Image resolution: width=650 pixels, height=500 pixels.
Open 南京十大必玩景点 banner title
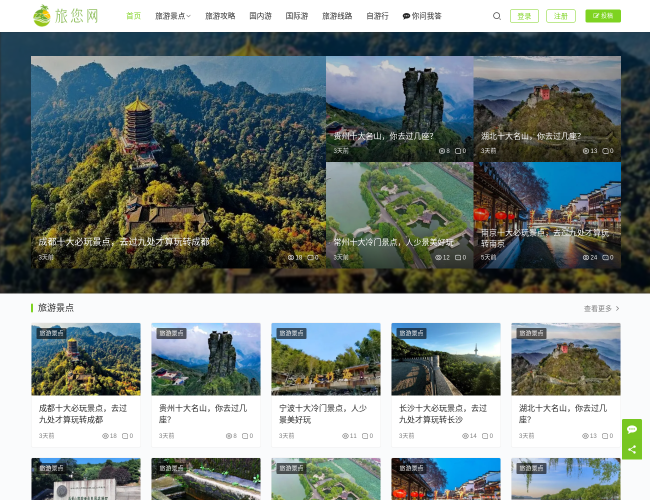click(x=545, y=238)
